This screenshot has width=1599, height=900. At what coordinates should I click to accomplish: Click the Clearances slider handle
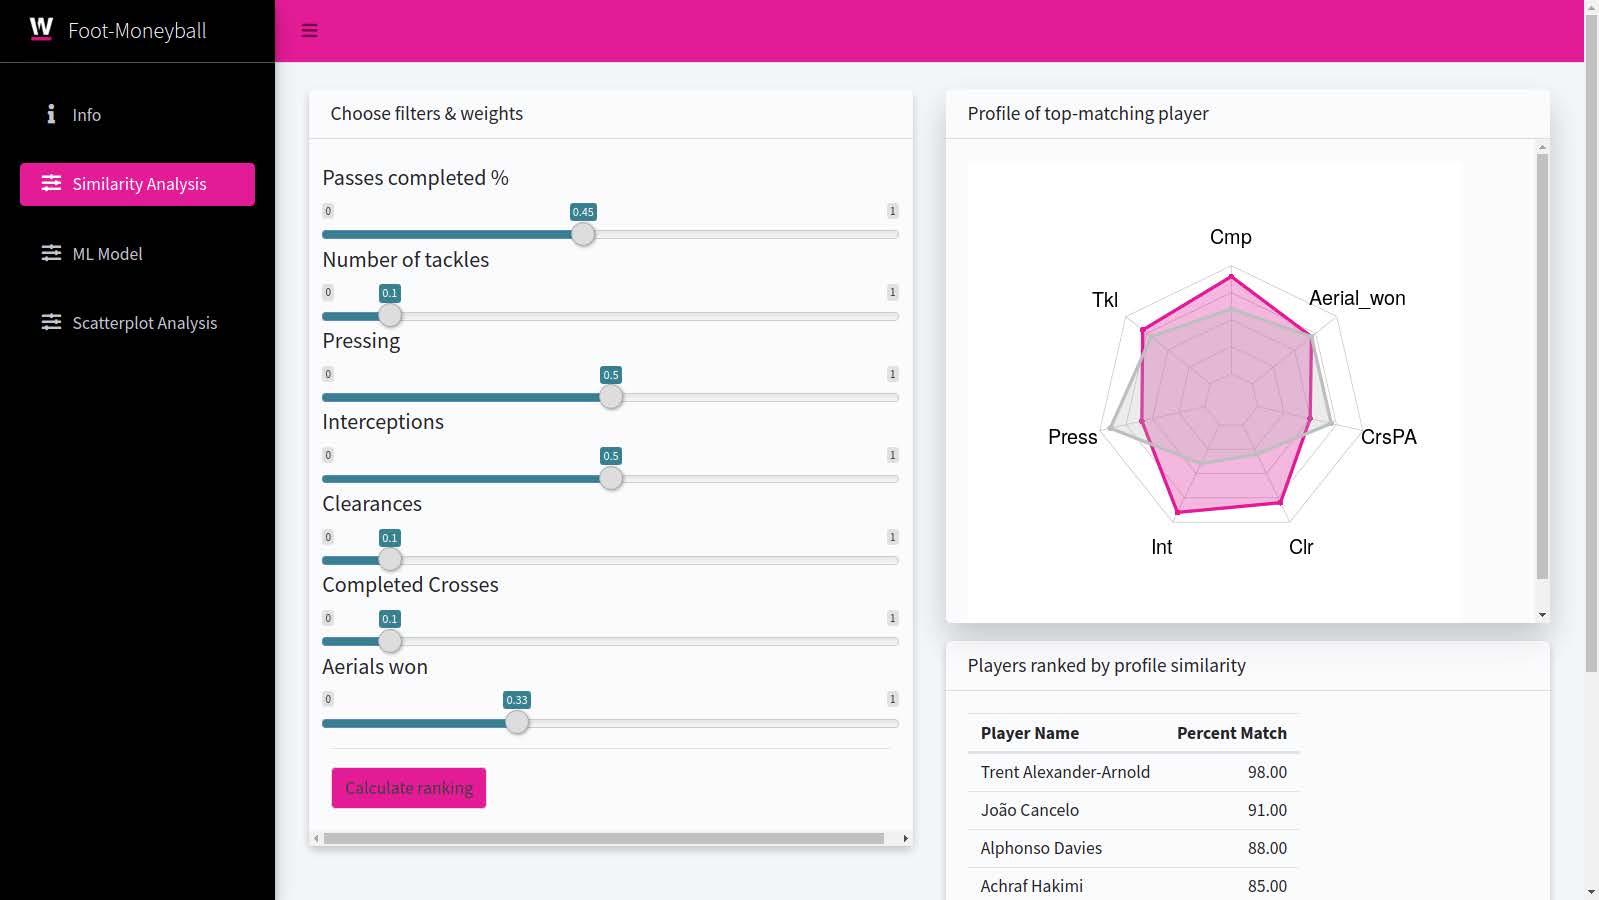pos(390,560)
